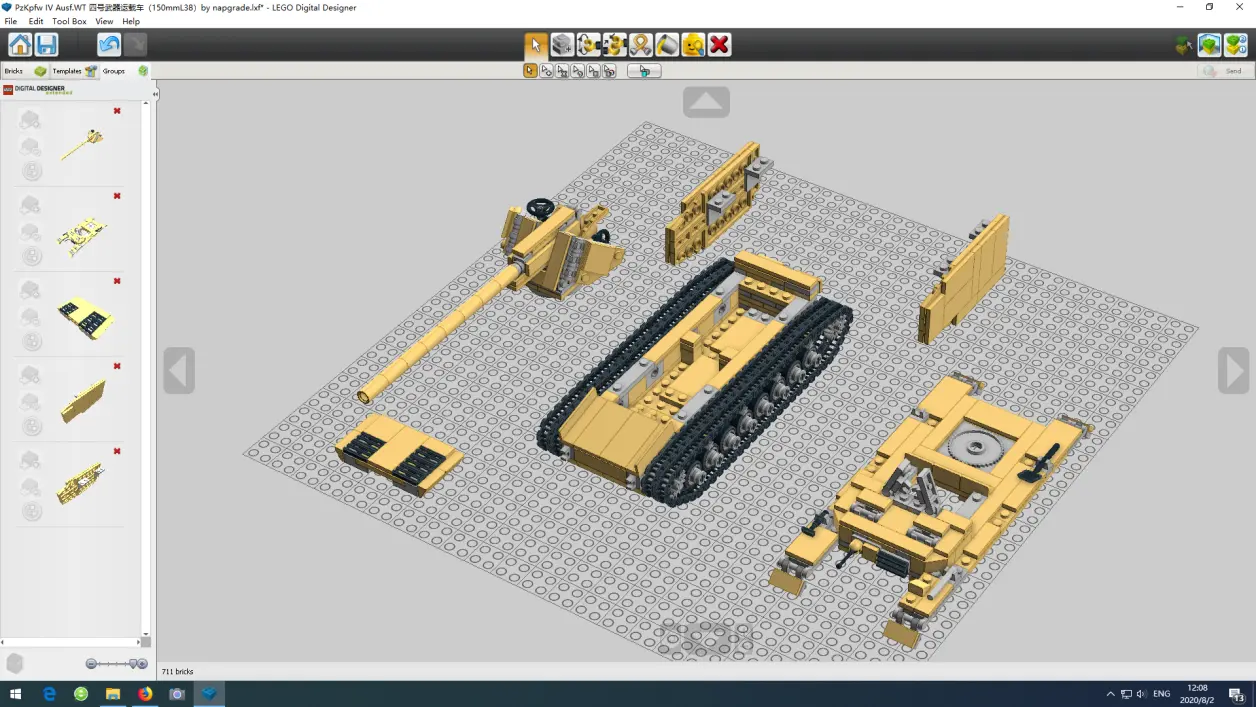Image resolution: width=1256 pixels, height=707 pixels.
Task: Delete the fourth group (side wall)
Action: point(117,366)
